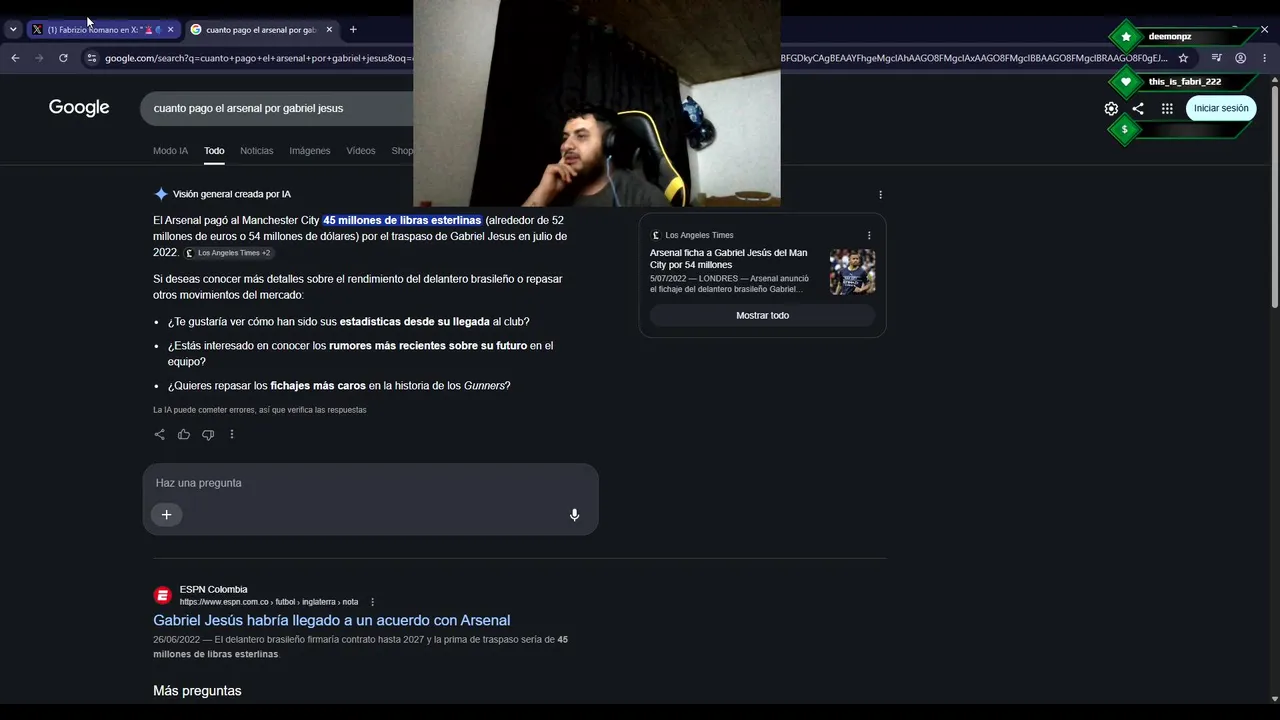The width and height of the screenshot is (1280, 720).
Task: Share the AI overview answer
Action: pos(160,434)
